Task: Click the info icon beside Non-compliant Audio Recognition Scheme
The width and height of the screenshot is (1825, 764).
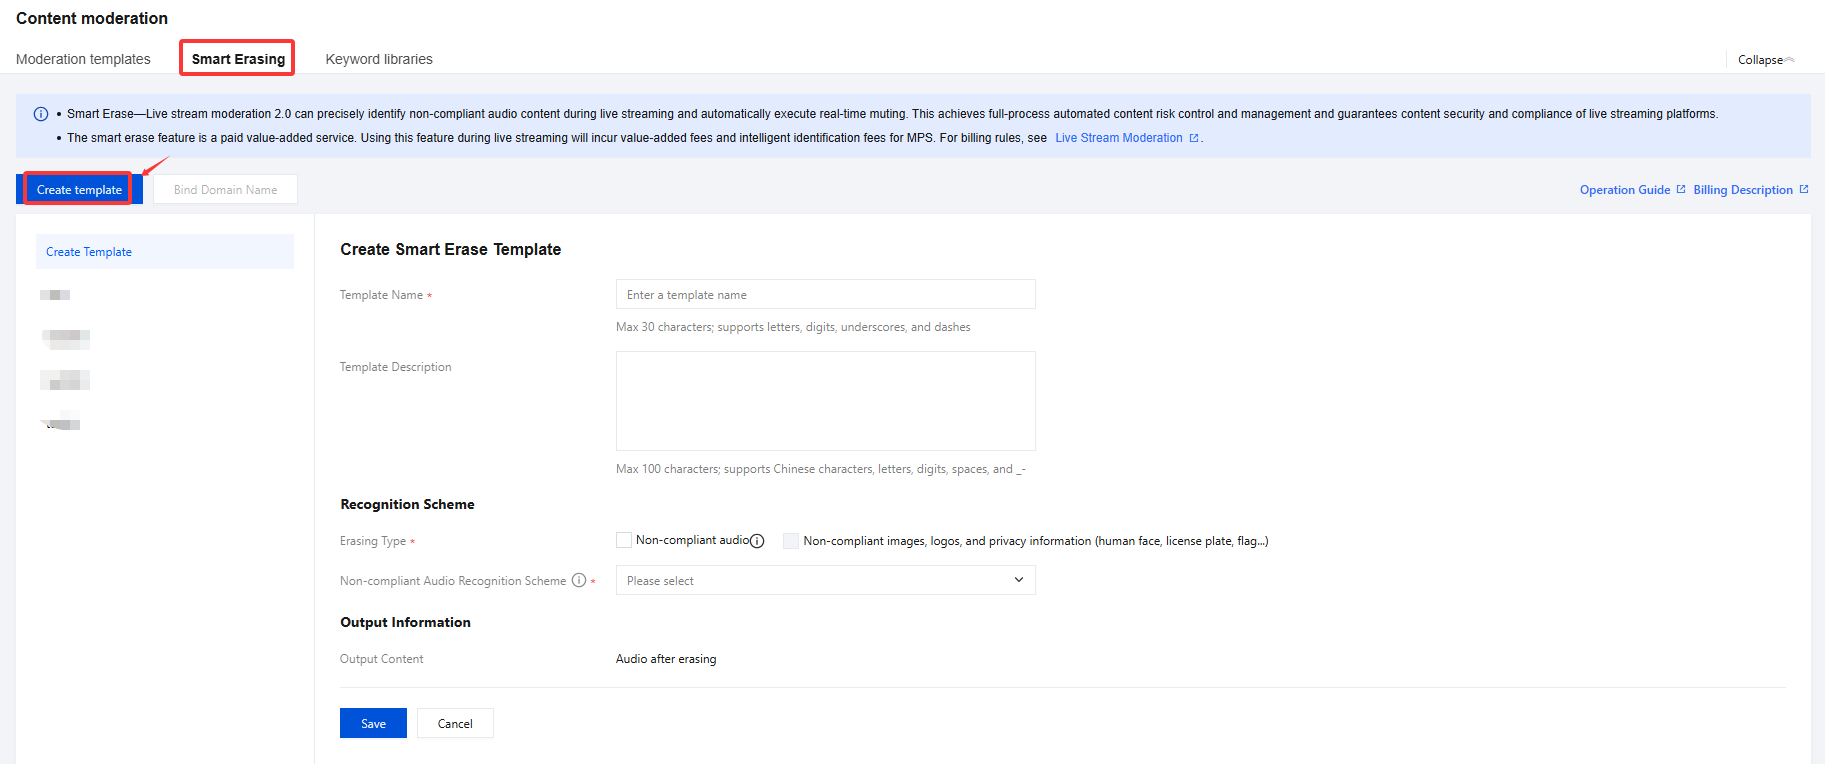Action: (578, 580)
